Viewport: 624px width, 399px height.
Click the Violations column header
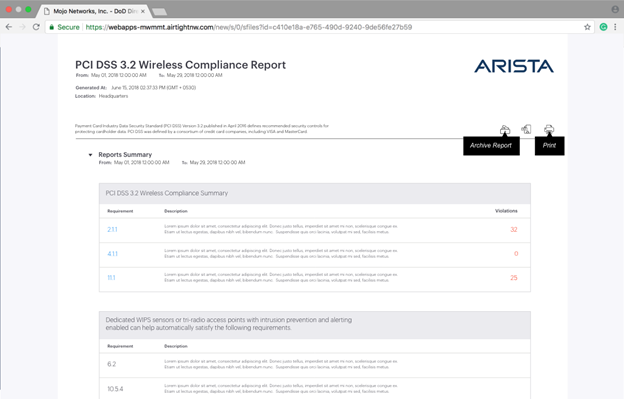(x=506, y=211)
